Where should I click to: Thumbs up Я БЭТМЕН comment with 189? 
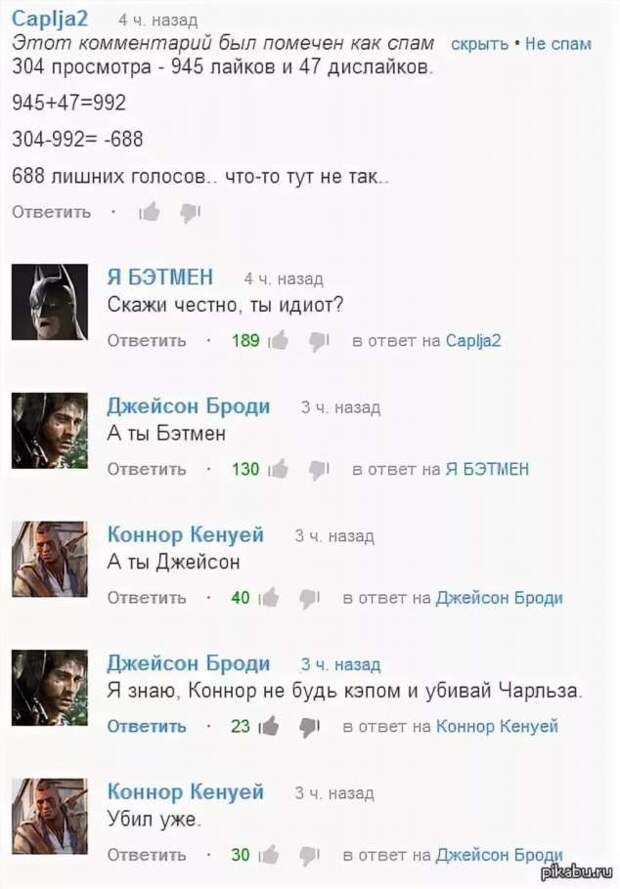[278, 341]
